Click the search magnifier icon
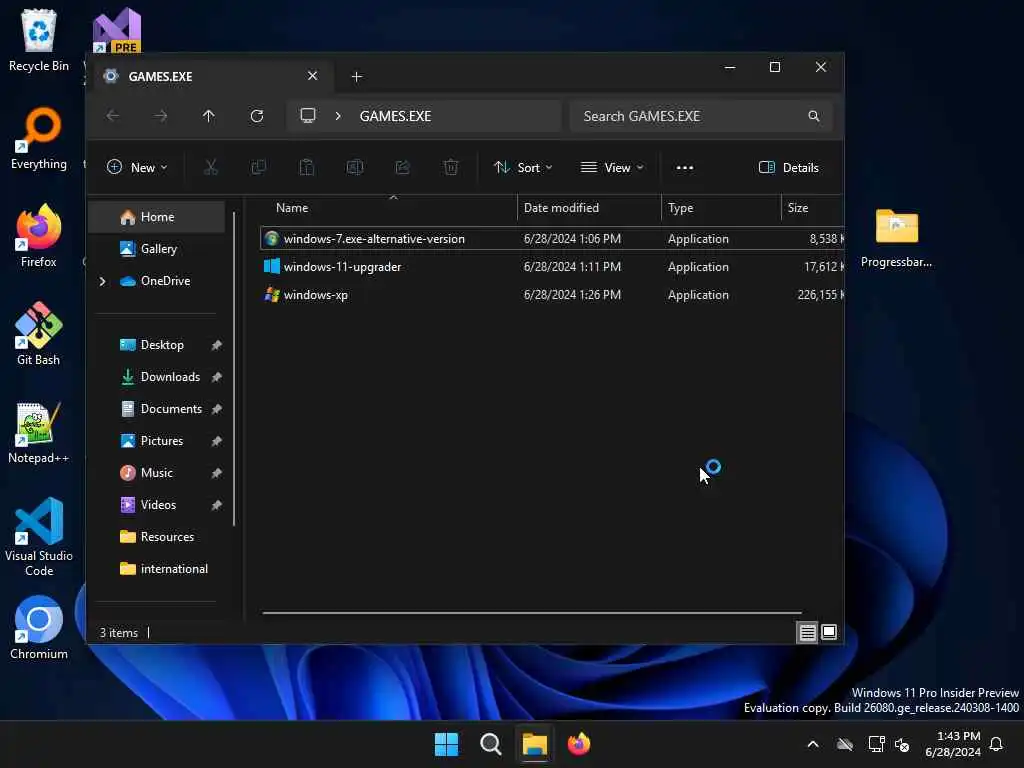 click(814, 116)
